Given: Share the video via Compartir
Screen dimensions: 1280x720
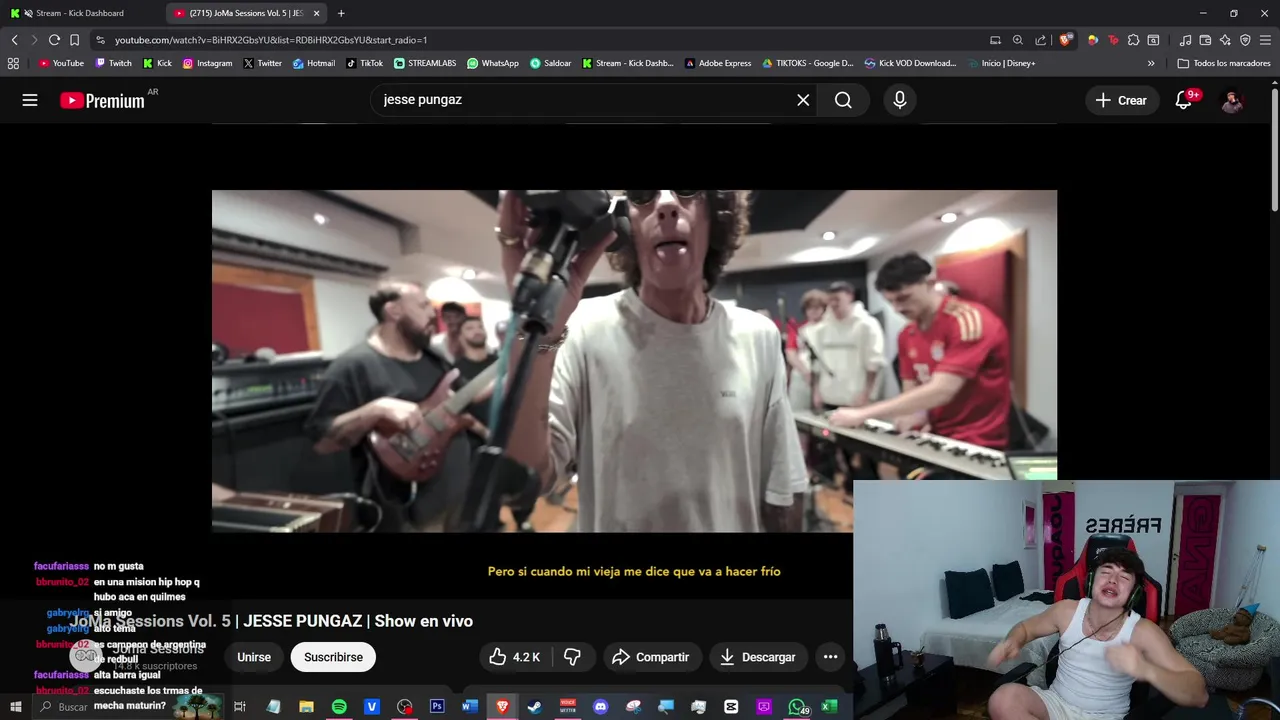Looking at the screenshot, I should (x=651, y=657).
